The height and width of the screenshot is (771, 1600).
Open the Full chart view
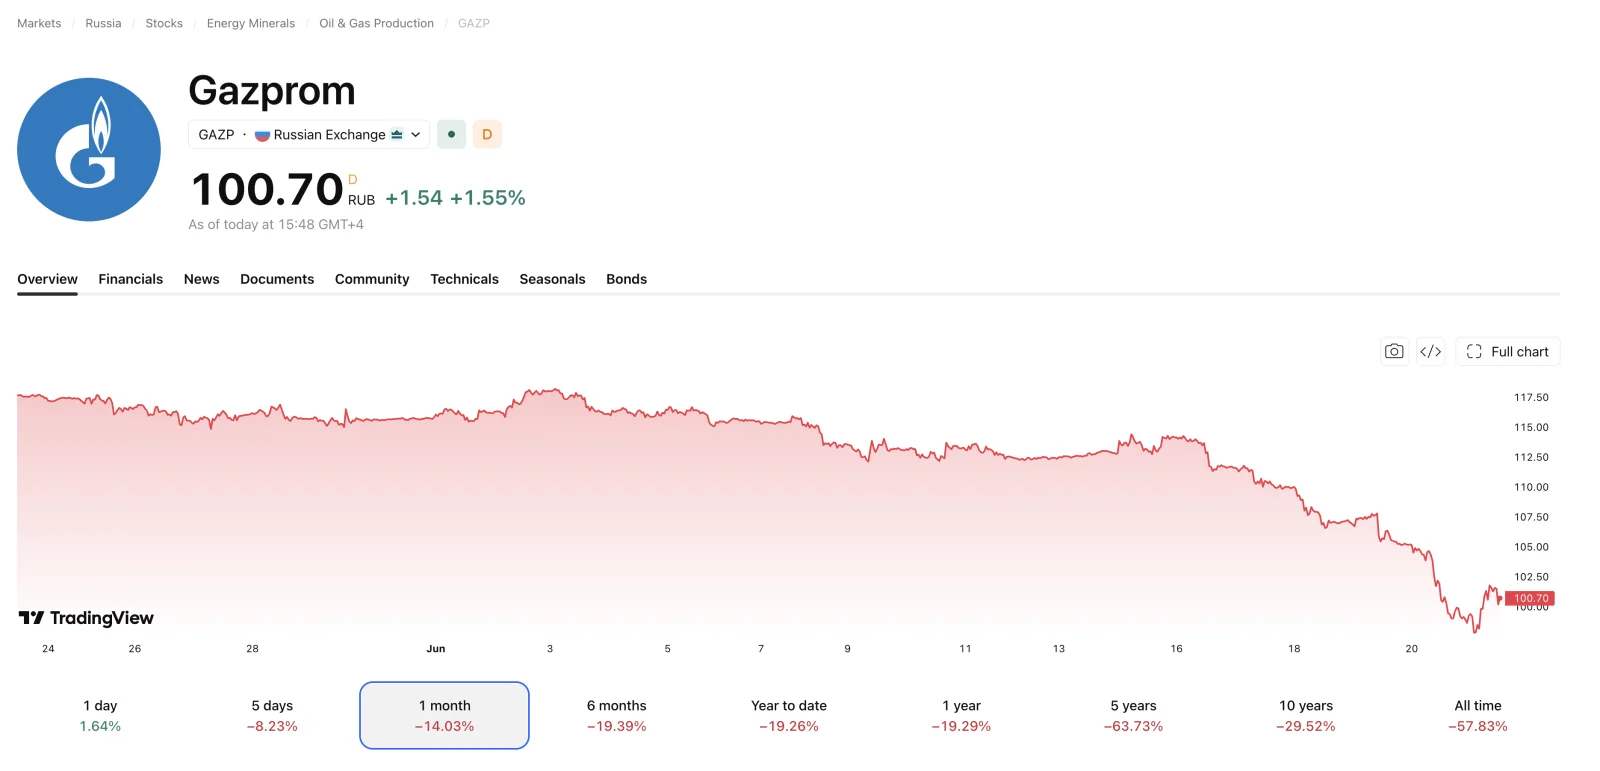pos(1508,351)
